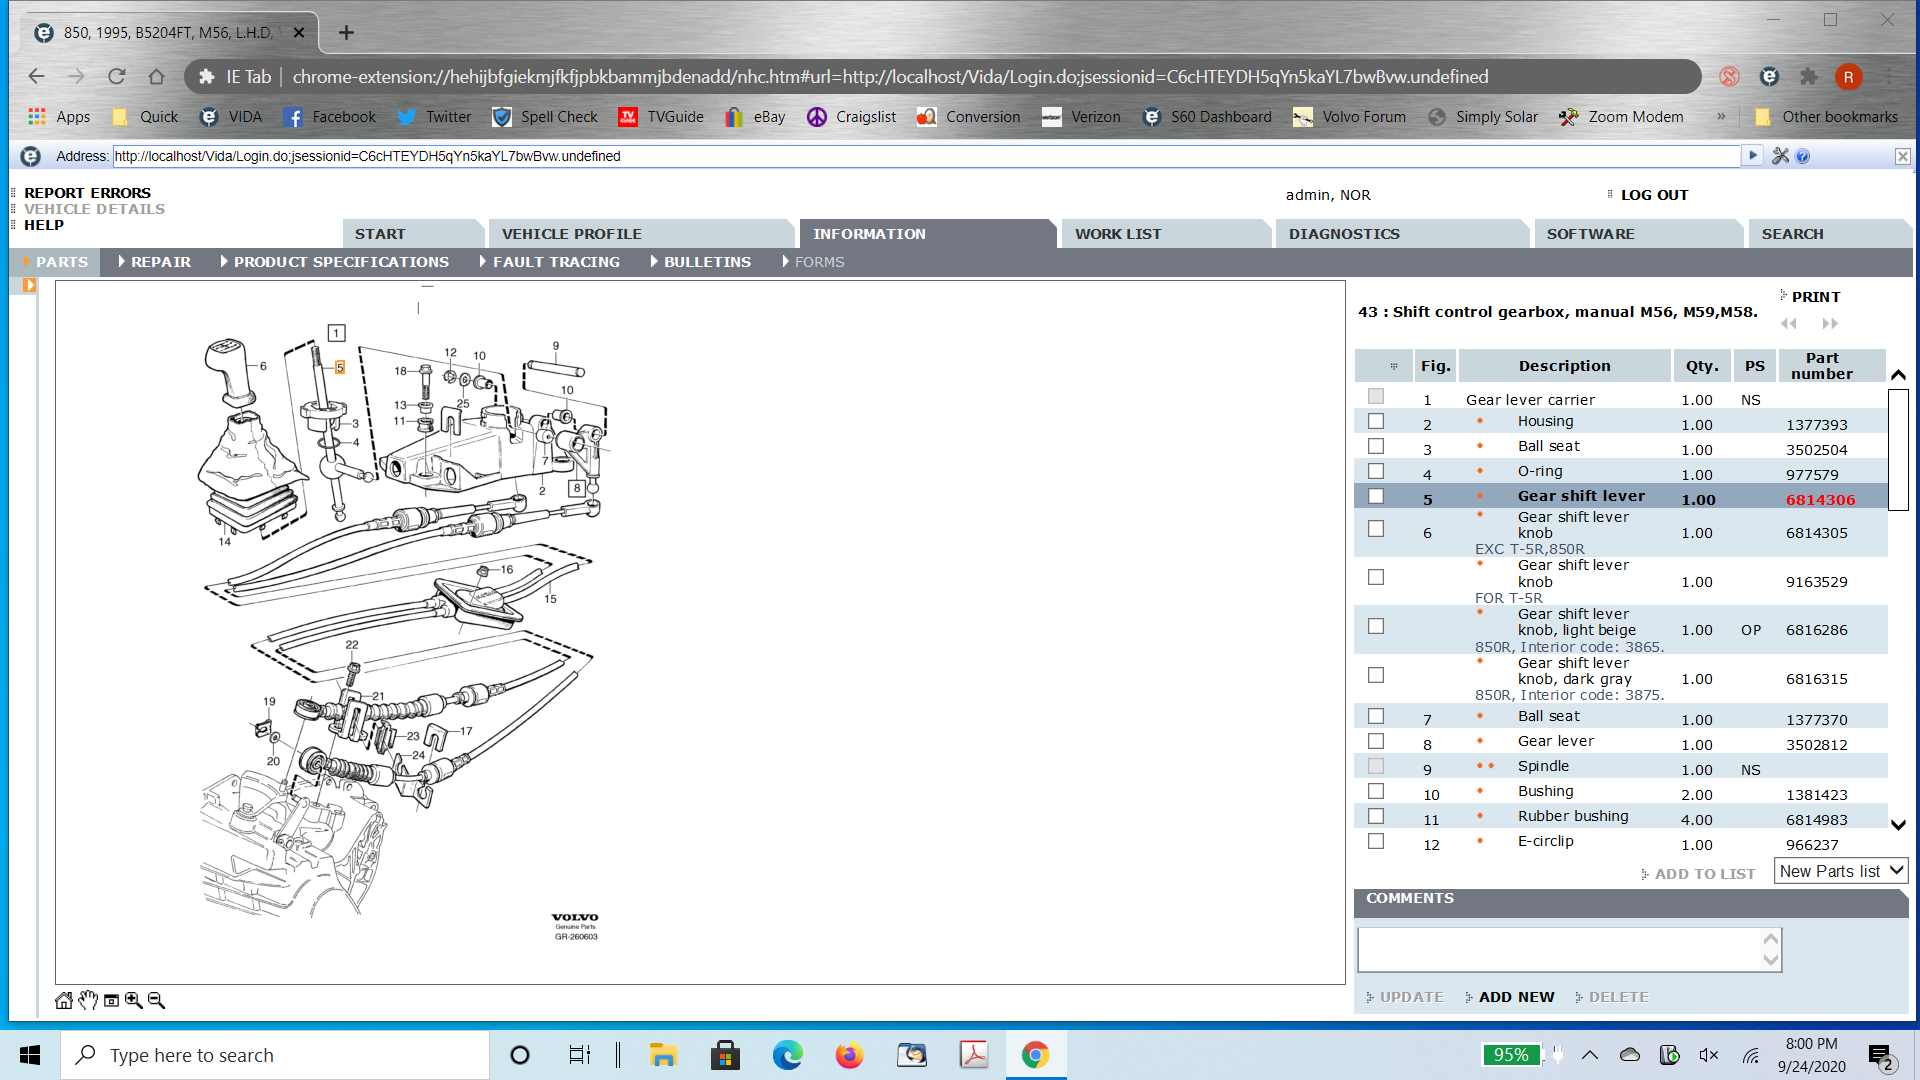Click the LOG OUT link
Image resolution: width=1920 pixels, height=1080 pixels.
(x=1653, y=195)
